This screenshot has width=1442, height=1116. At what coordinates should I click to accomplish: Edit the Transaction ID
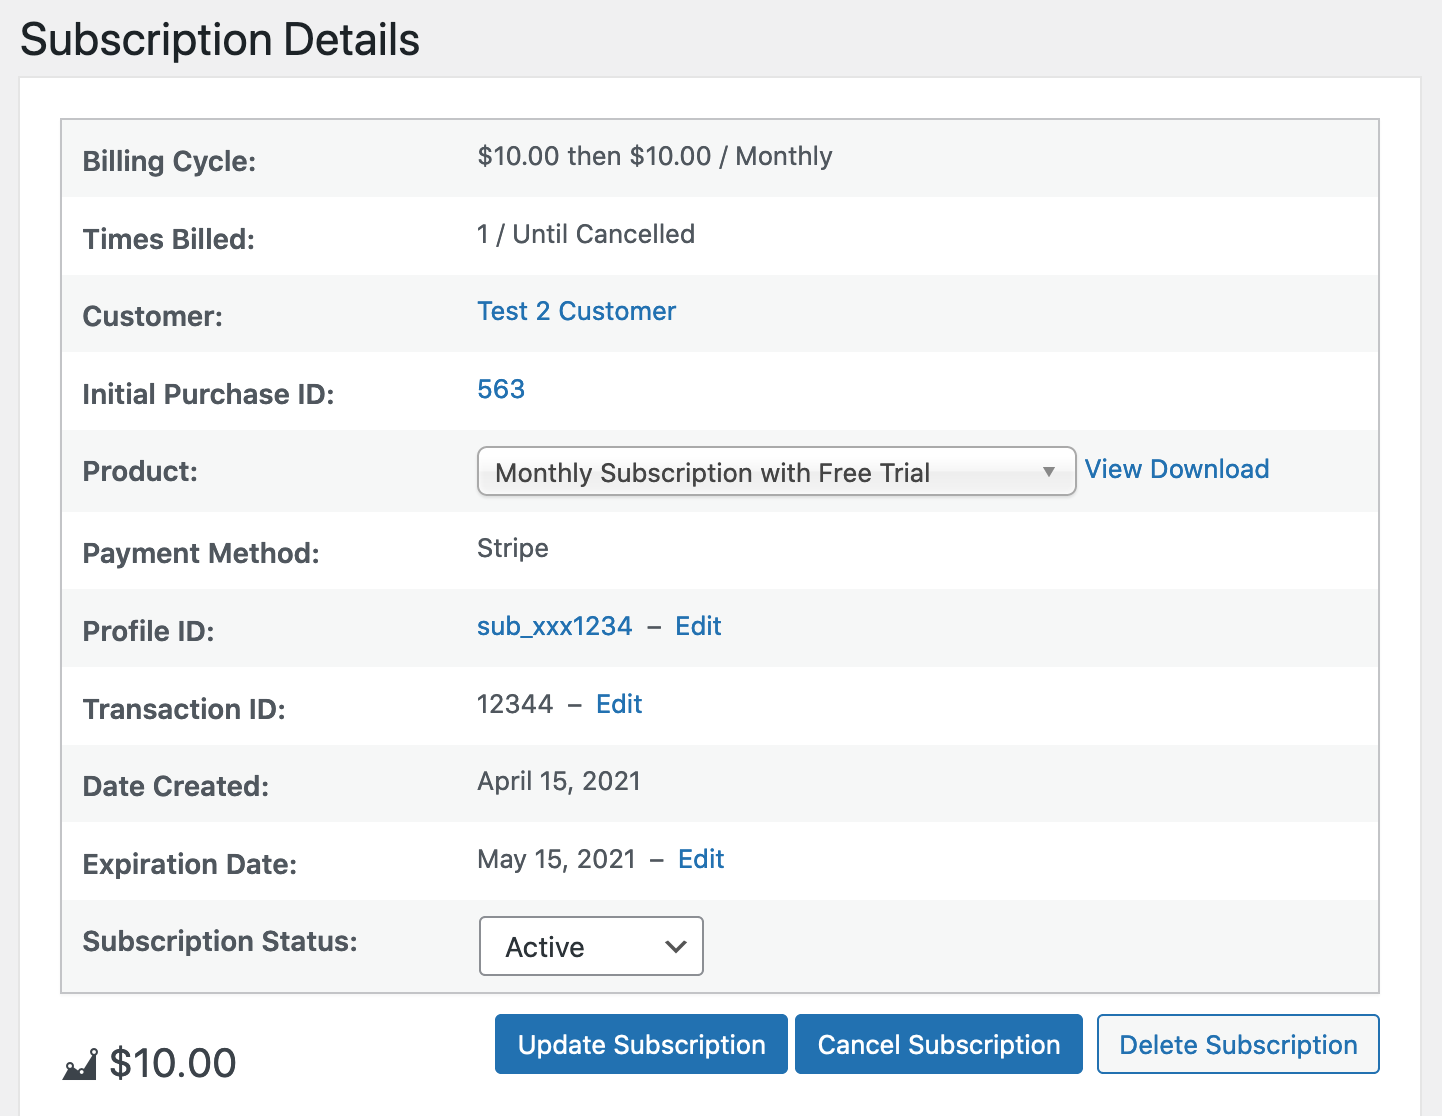pyautogui.click(x=619, y=705)
